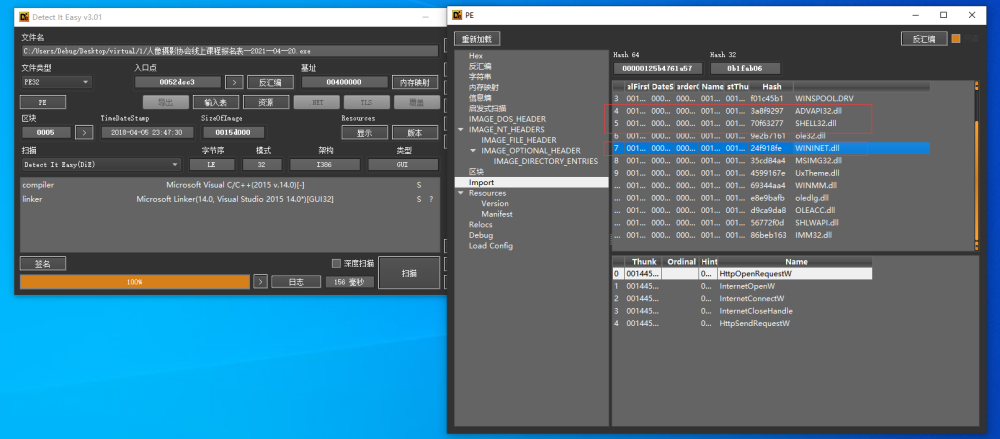
Task: Click the S marker on the linker row
Action: coord(419,199)
